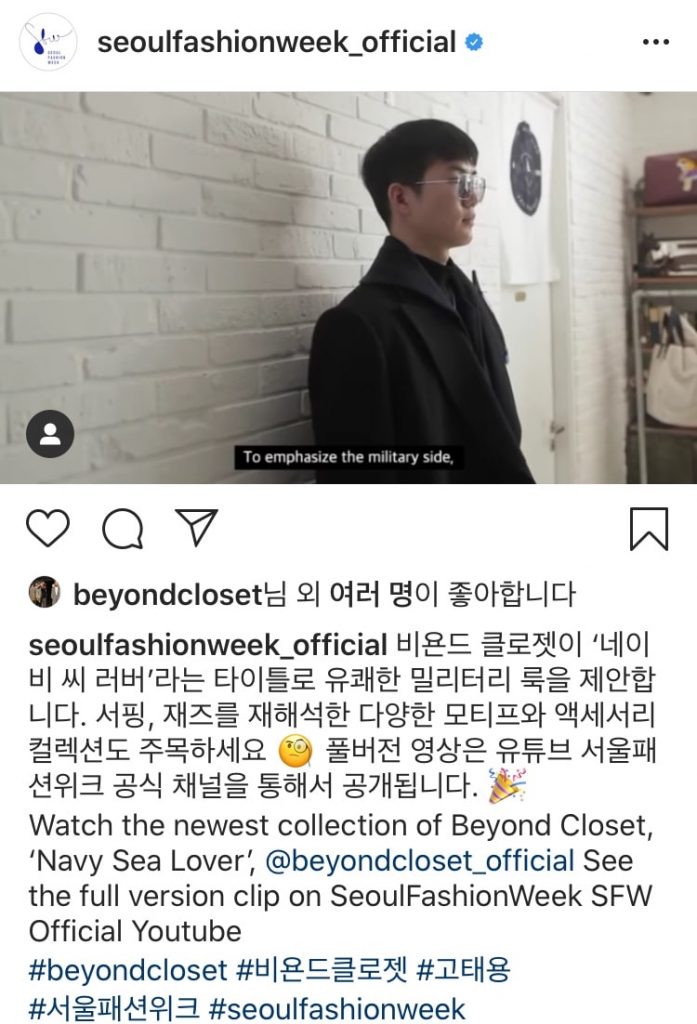The width and height of the screenshot is (697, 1024).
Task: Tap the video of man in black coat
Action: pos(348,287)
